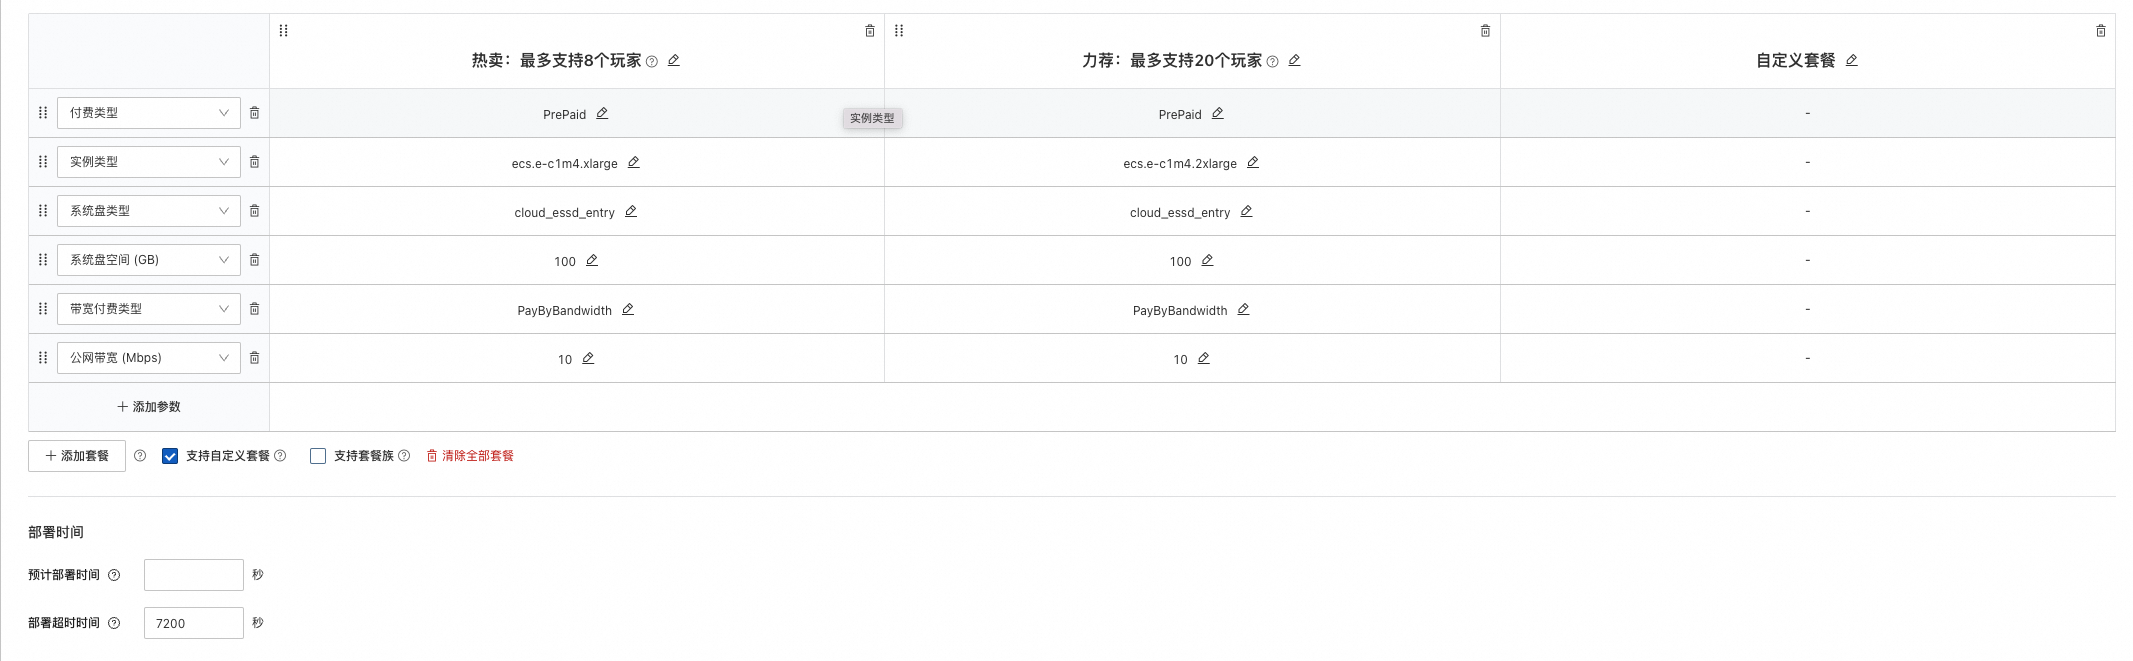Enable 支持套餐族 checkbox
Image resolution: width=2133 pixels, height=661 pixels.
click(318, 456)
